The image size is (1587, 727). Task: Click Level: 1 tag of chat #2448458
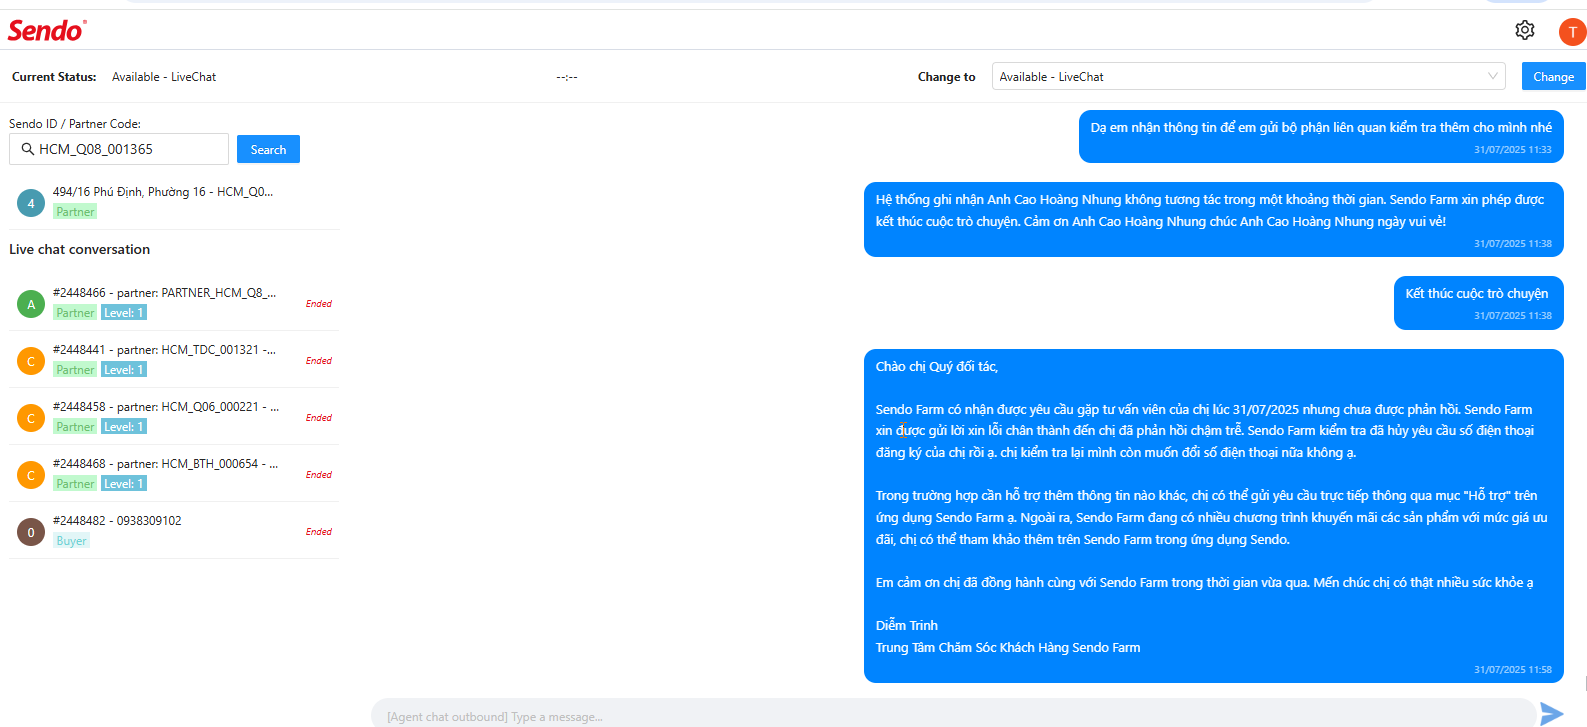[x=124, y=427]
